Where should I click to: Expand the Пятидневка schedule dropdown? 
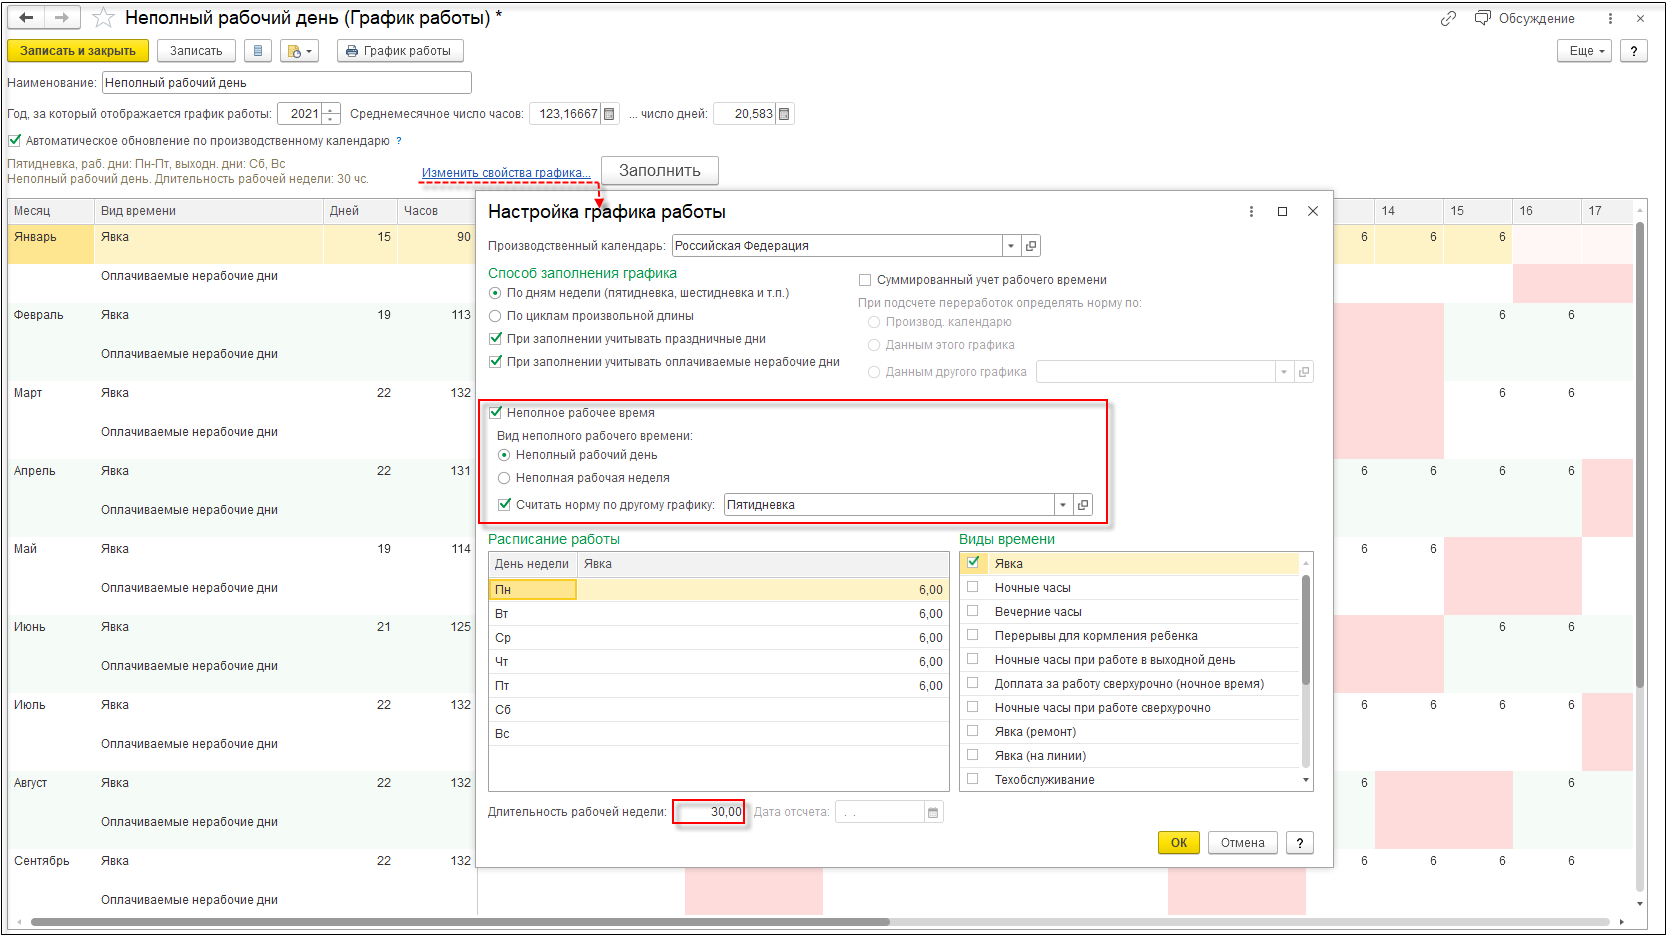click(x=1063, y=505)
